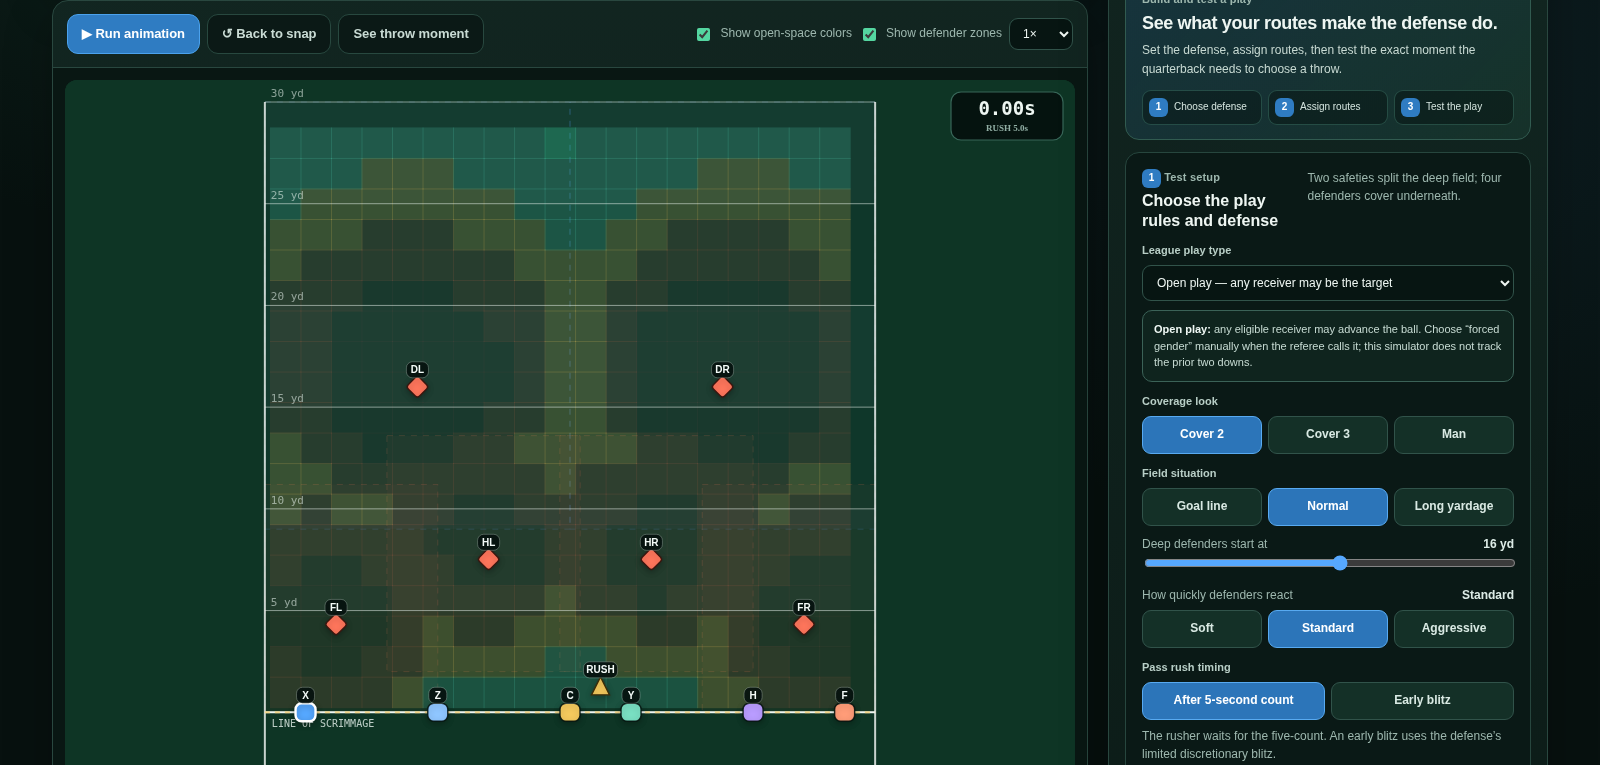Click the 20 yd field label

[x=287, y=296]
